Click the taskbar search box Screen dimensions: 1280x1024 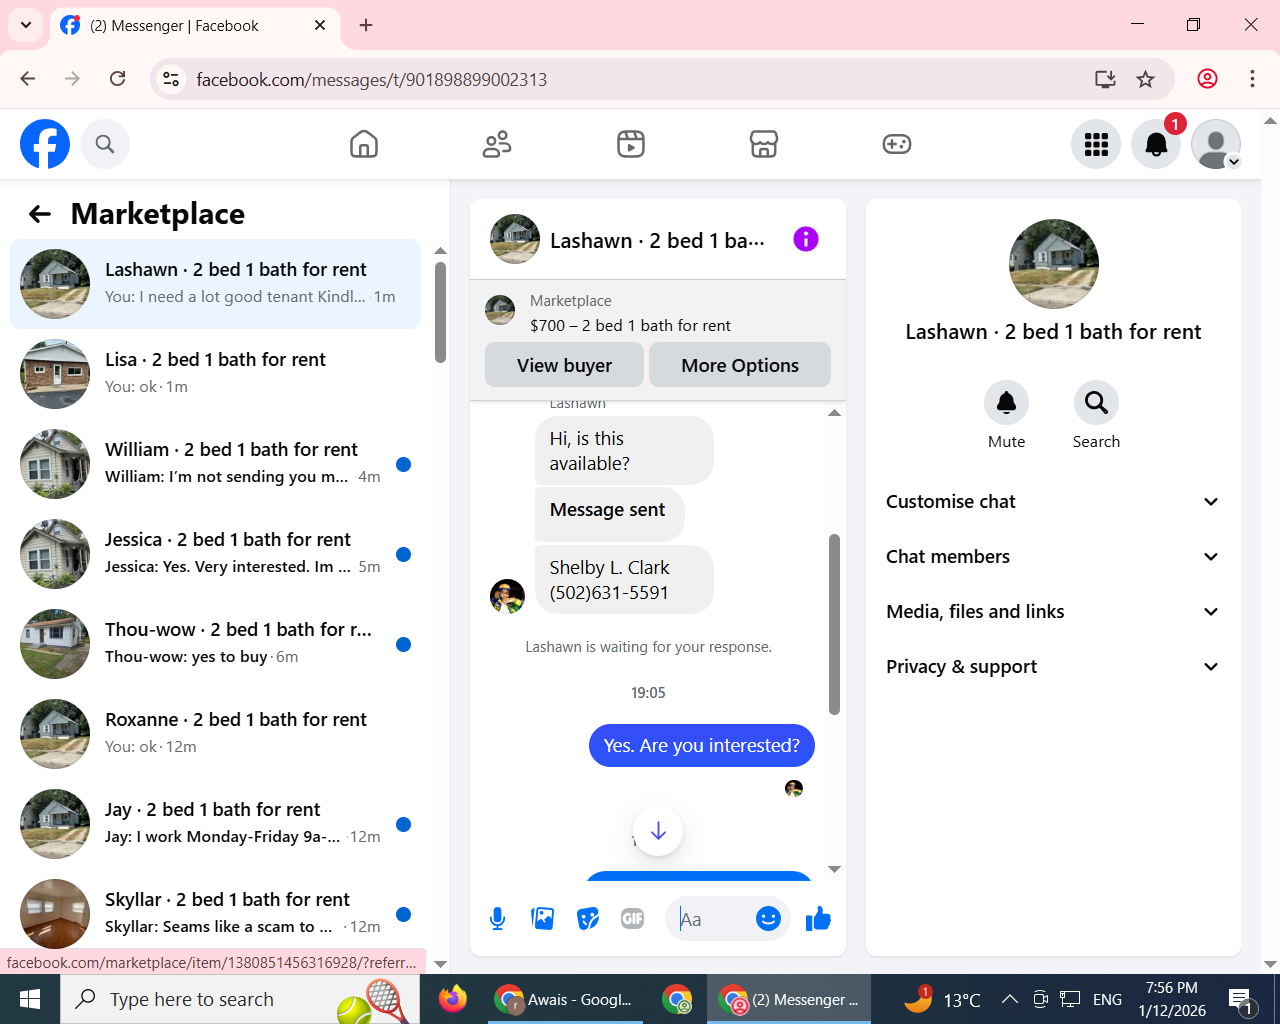click(240, 999)
